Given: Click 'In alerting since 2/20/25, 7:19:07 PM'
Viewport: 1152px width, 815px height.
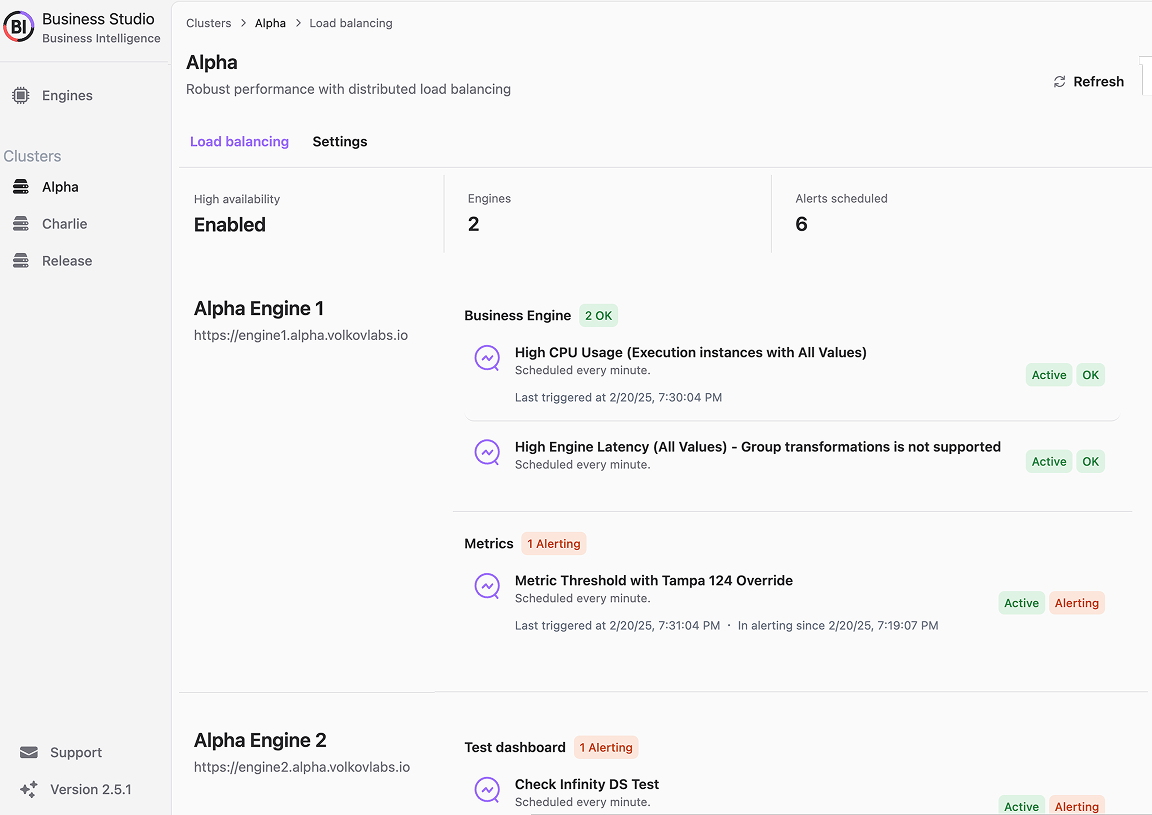Looking at the screenshot, I should coord(838,626).
